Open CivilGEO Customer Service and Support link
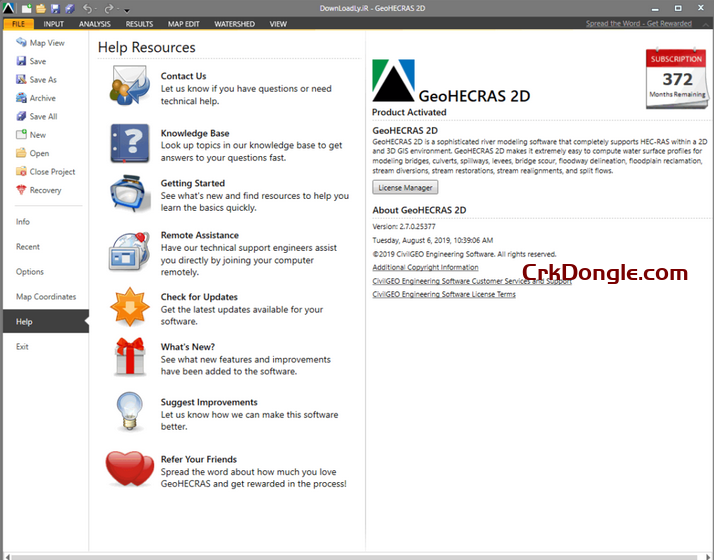 [472, 281]
